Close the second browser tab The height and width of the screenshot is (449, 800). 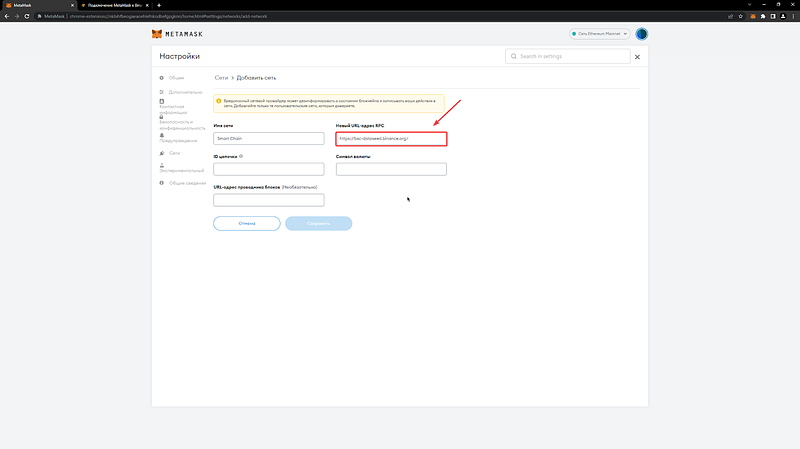(x=147, y=5)
